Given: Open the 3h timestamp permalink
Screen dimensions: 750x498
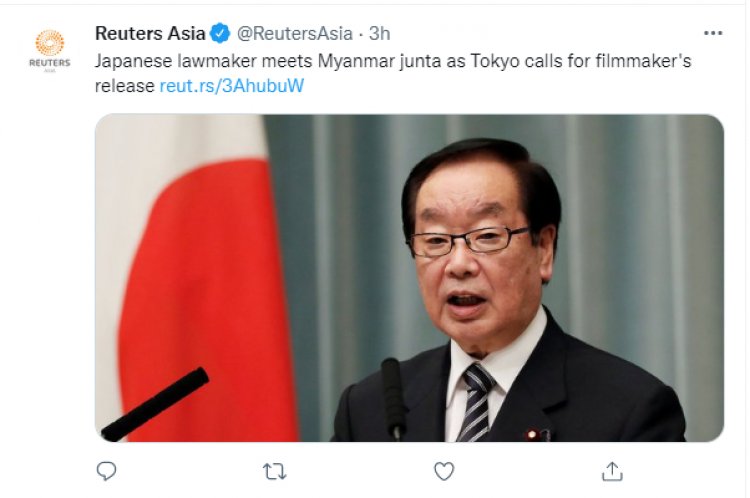Looking at the screenshot, I should click(380, 33).
